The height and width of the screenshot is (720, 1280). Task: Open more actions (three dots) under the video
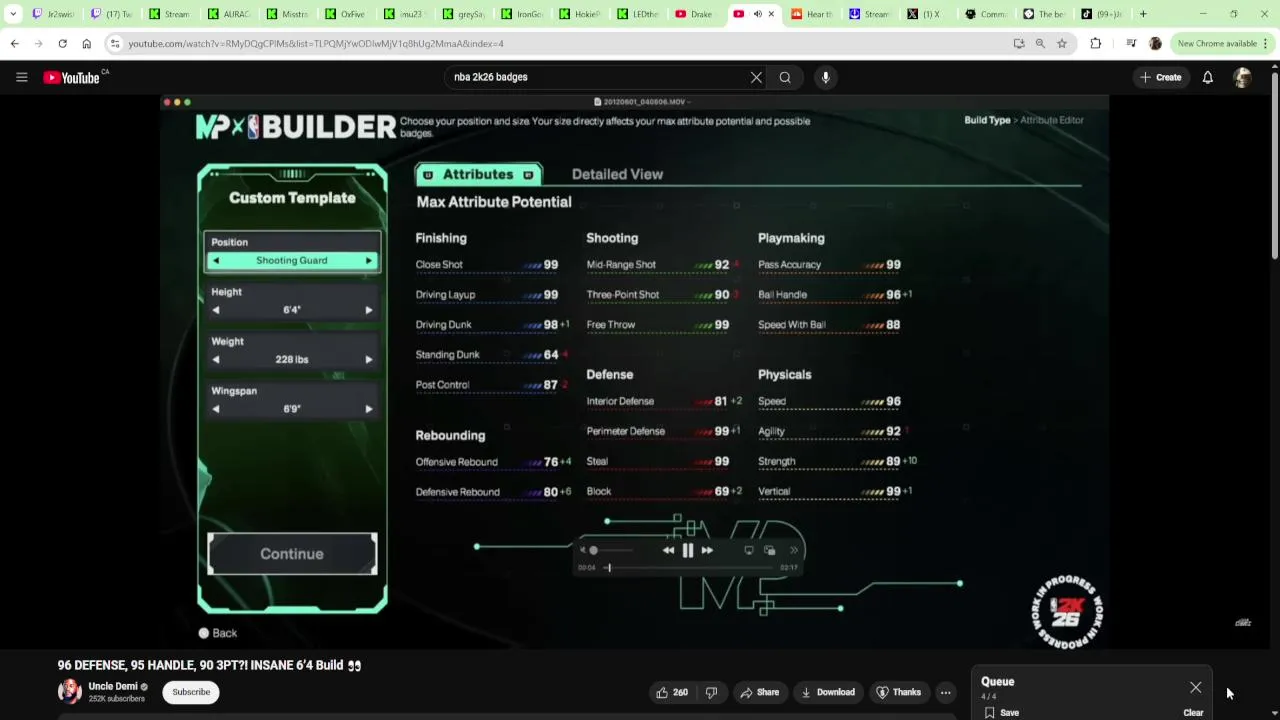pos(945,692)
